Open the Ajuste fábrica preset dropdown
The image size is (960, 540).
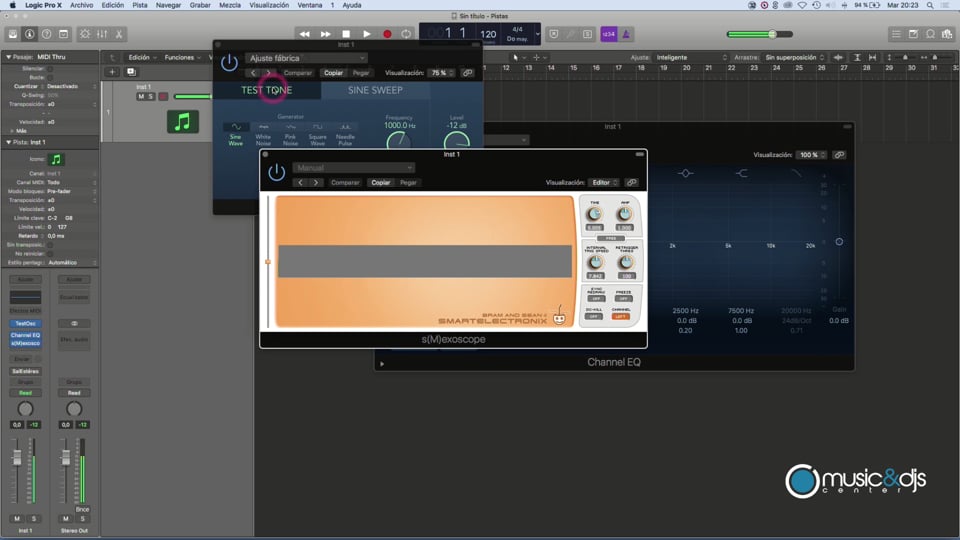[x=306, y=58]
